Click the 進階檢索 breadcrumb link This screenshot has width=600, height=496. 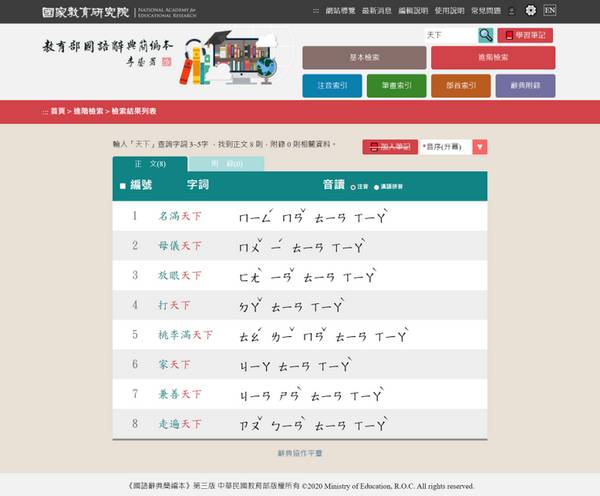tap(88, 111)
